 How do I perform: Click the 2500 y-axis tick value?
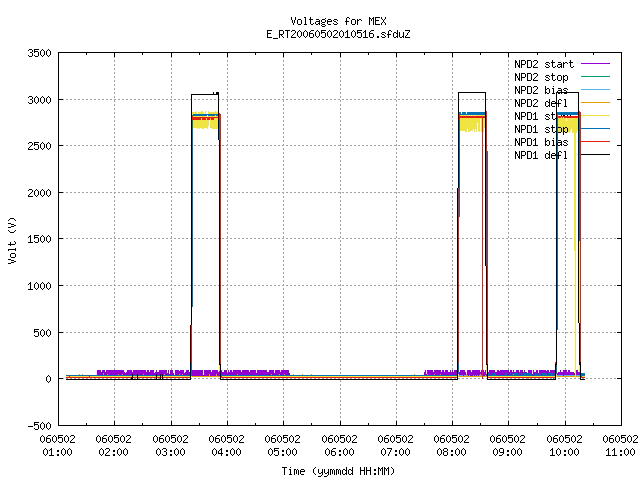pyautogui.click(x=39, y=146)
